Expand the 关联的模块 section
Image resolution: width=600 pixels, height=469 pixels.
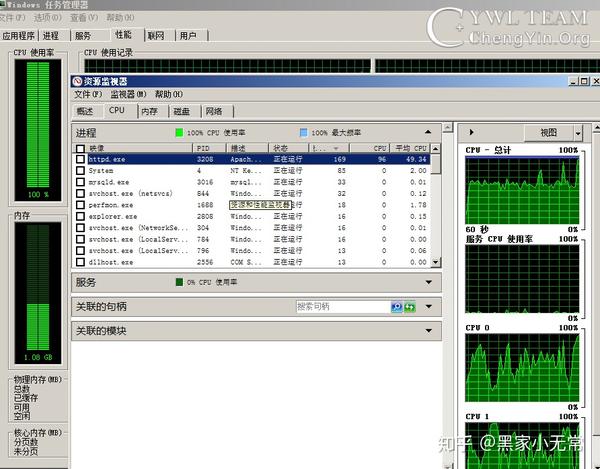tap(429, 331)
